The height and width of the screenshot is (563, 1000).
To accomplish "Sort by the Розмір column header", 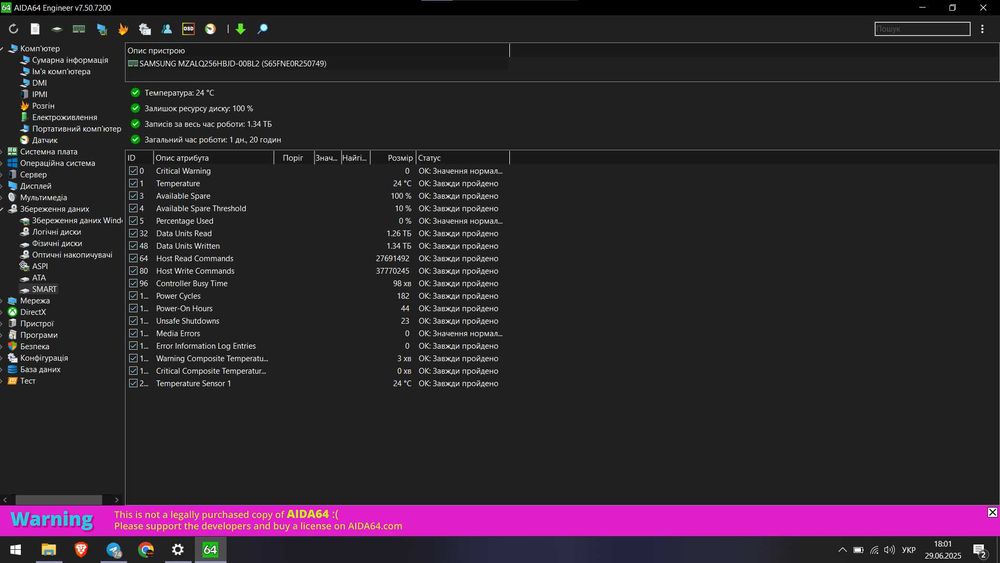I will 393,157.
